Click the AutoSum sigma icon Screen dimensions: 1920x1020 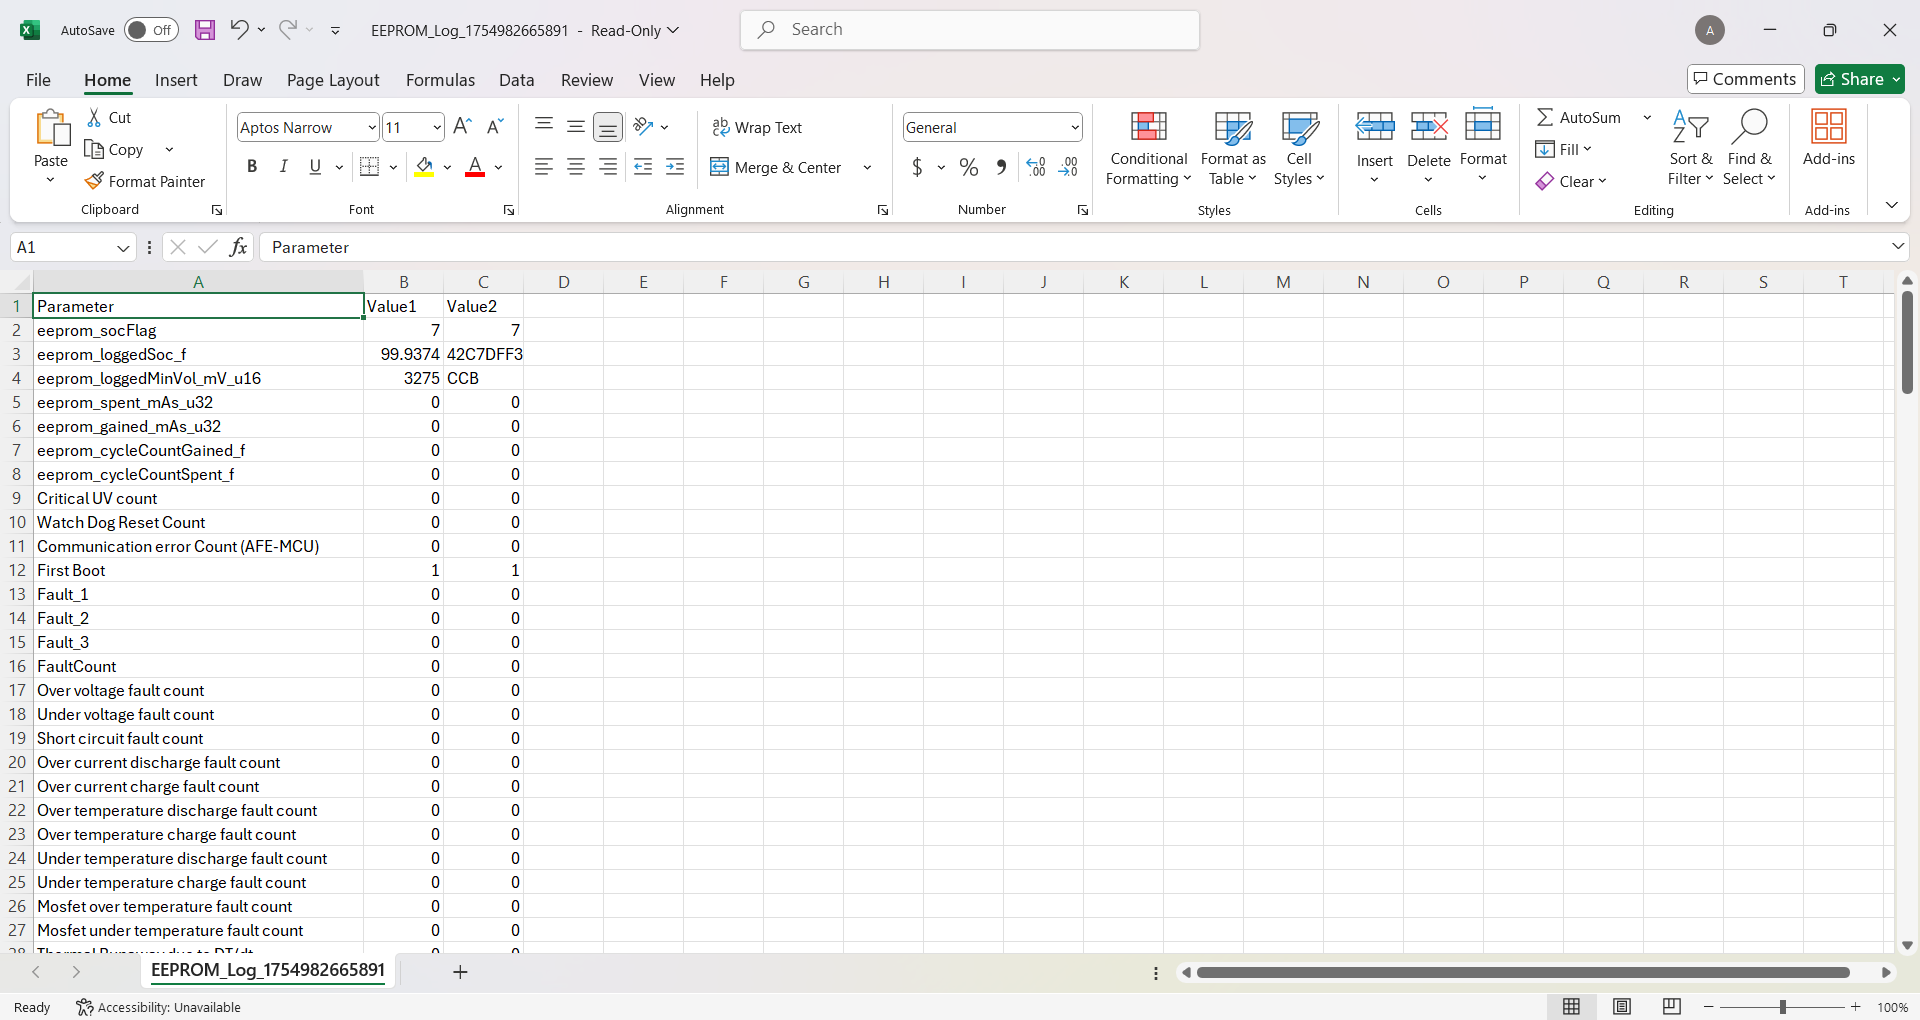point(1545,117)
